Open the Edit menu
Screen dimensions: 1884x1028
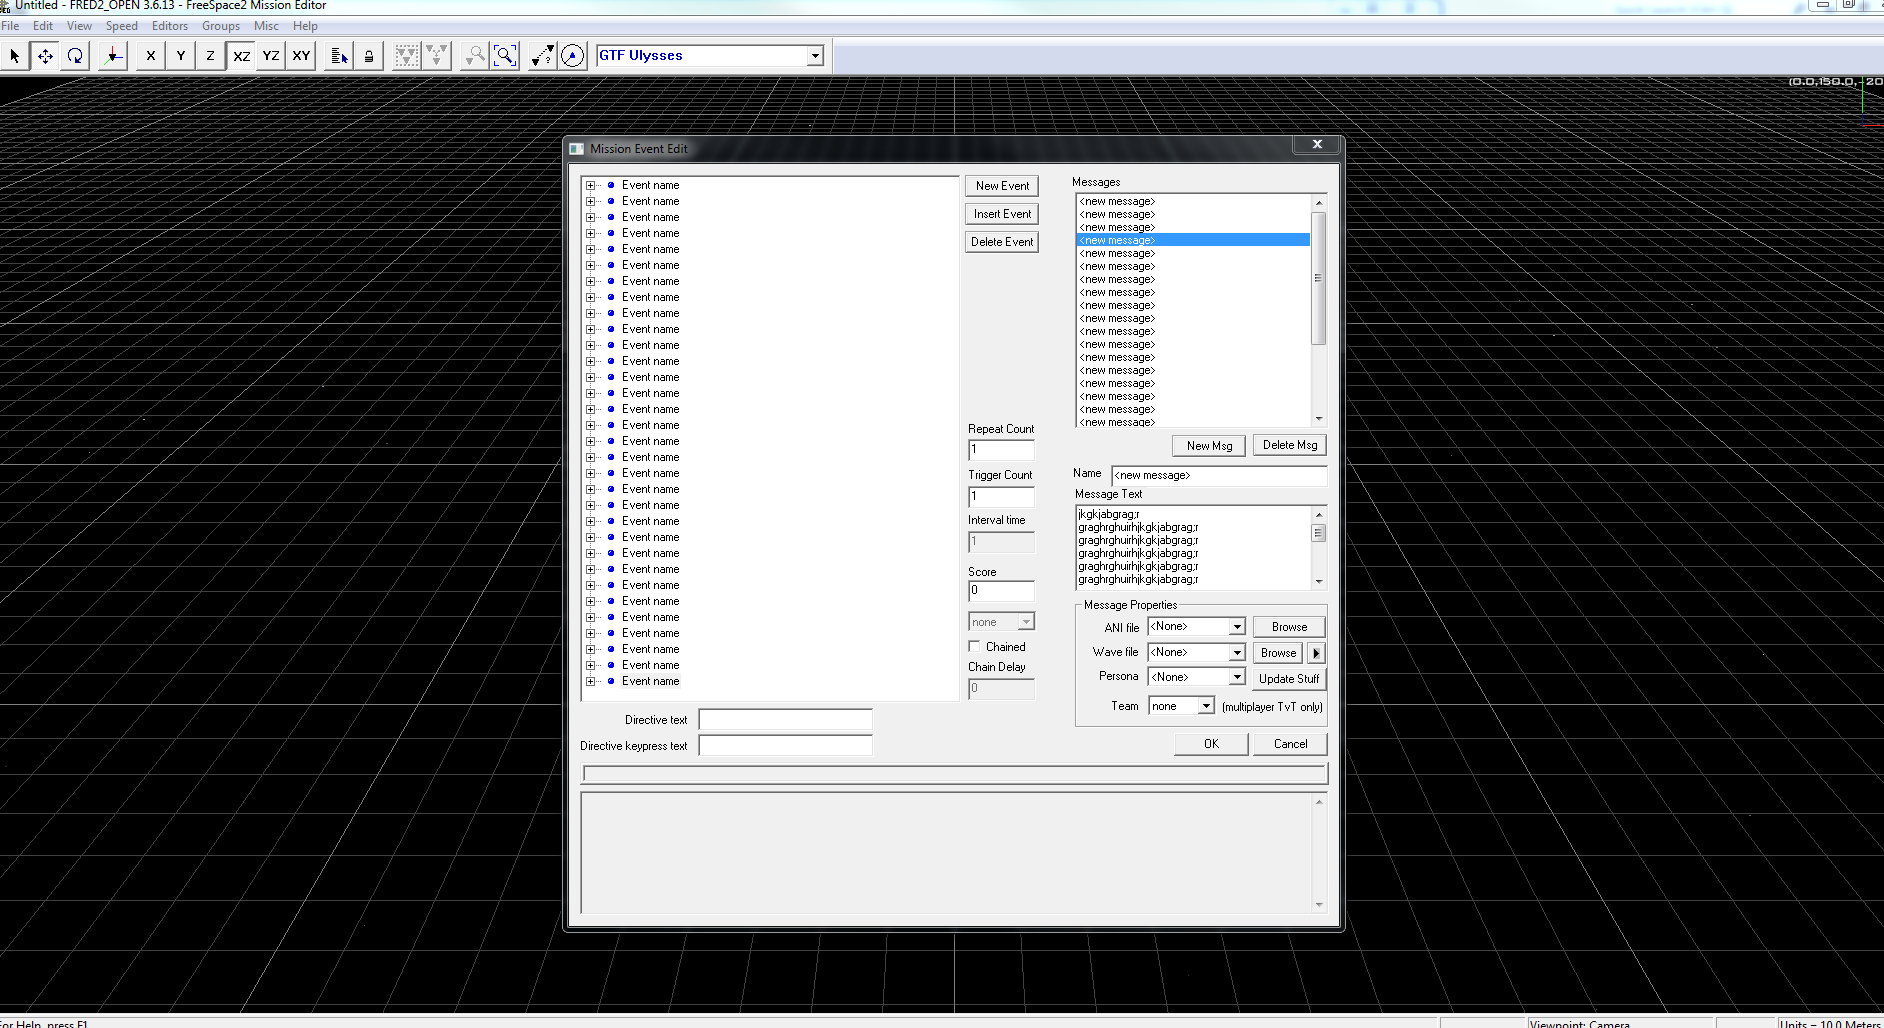[x=43, y=26]
